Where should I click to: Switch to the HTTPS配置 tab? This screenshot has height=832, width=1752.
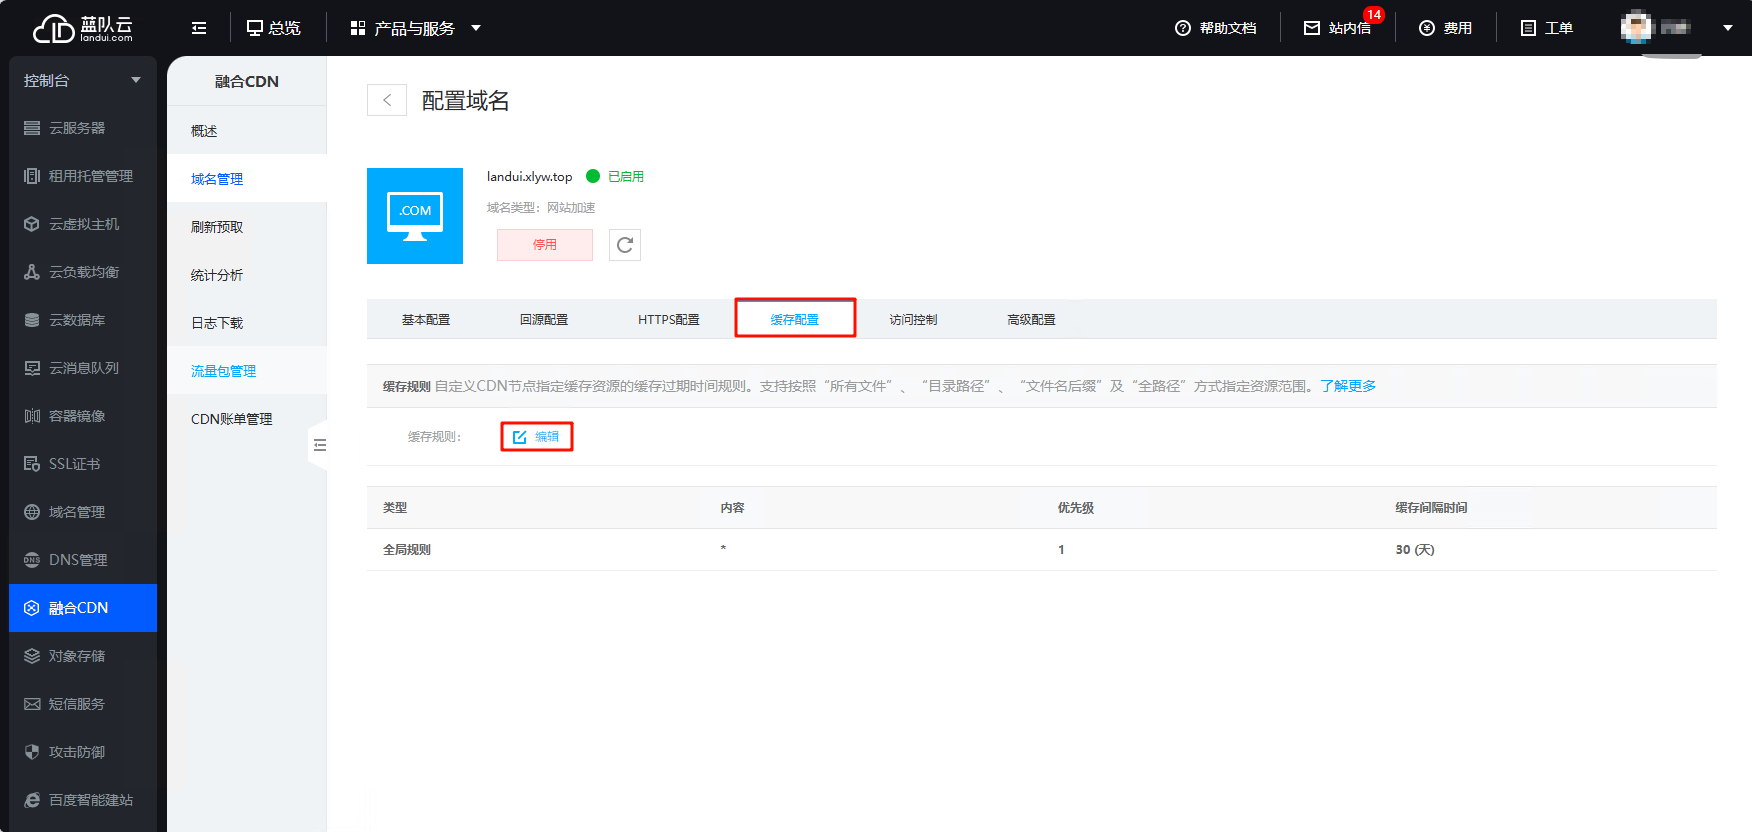point(669,320)
